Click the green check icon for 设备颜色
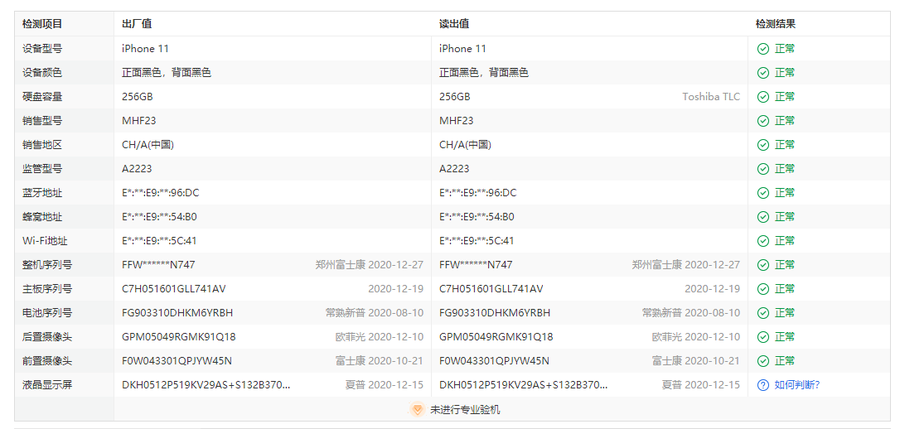 tap(763, 73)
